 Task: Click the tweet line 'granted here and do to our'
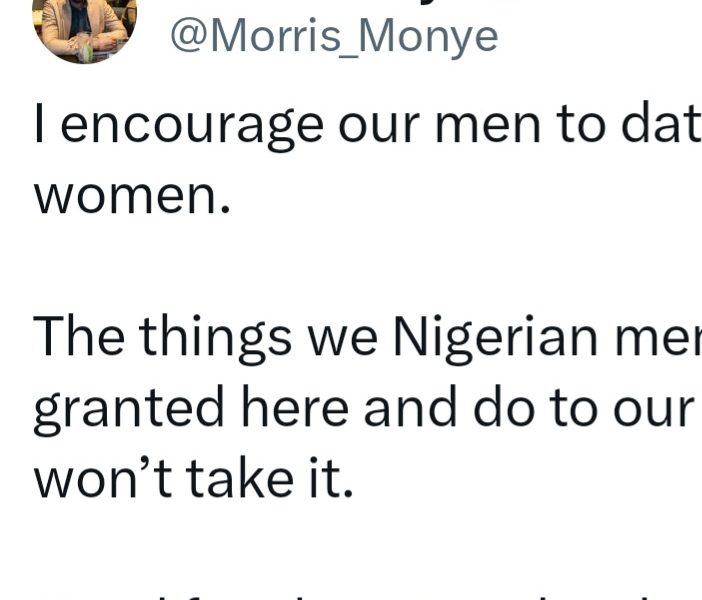364,410
